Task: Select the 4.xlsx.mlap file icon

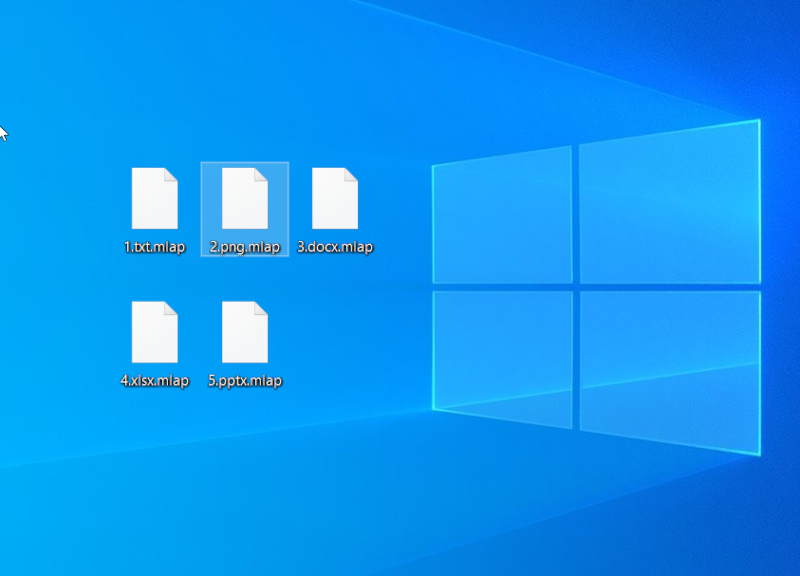Action: (155, 332)
